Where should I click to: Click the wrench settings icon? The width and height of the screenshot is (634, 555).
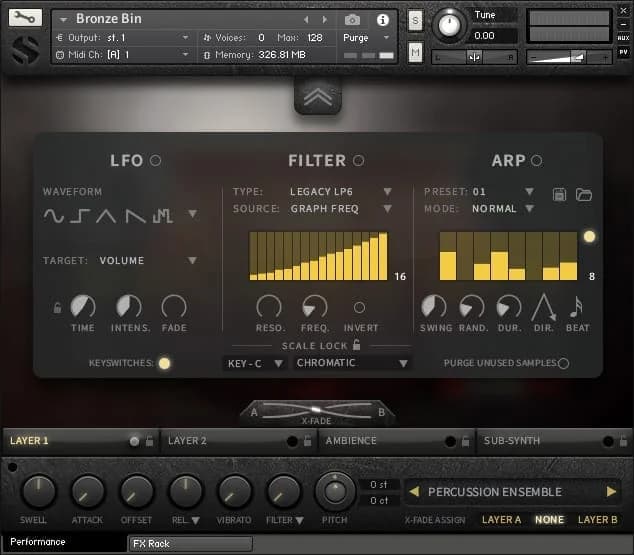[x=26, y=17]
